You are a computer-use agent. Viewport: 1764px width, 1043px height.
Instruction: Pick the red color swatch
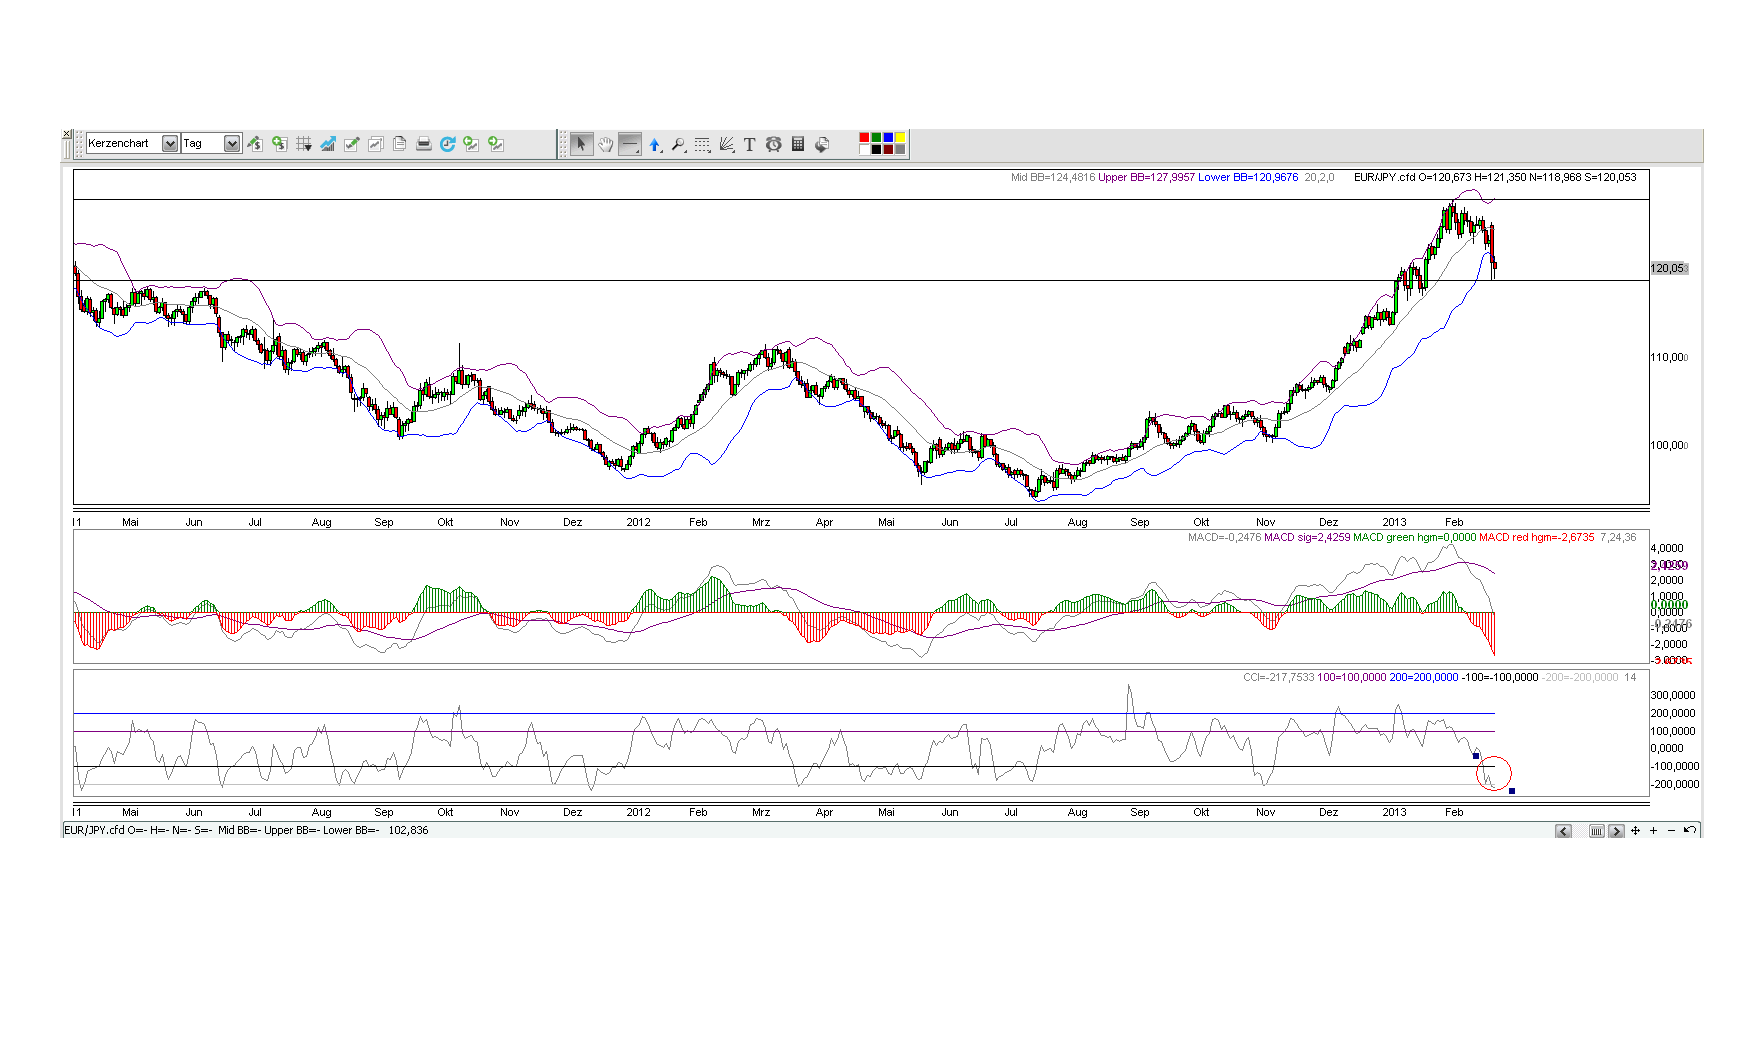[864, 137]
